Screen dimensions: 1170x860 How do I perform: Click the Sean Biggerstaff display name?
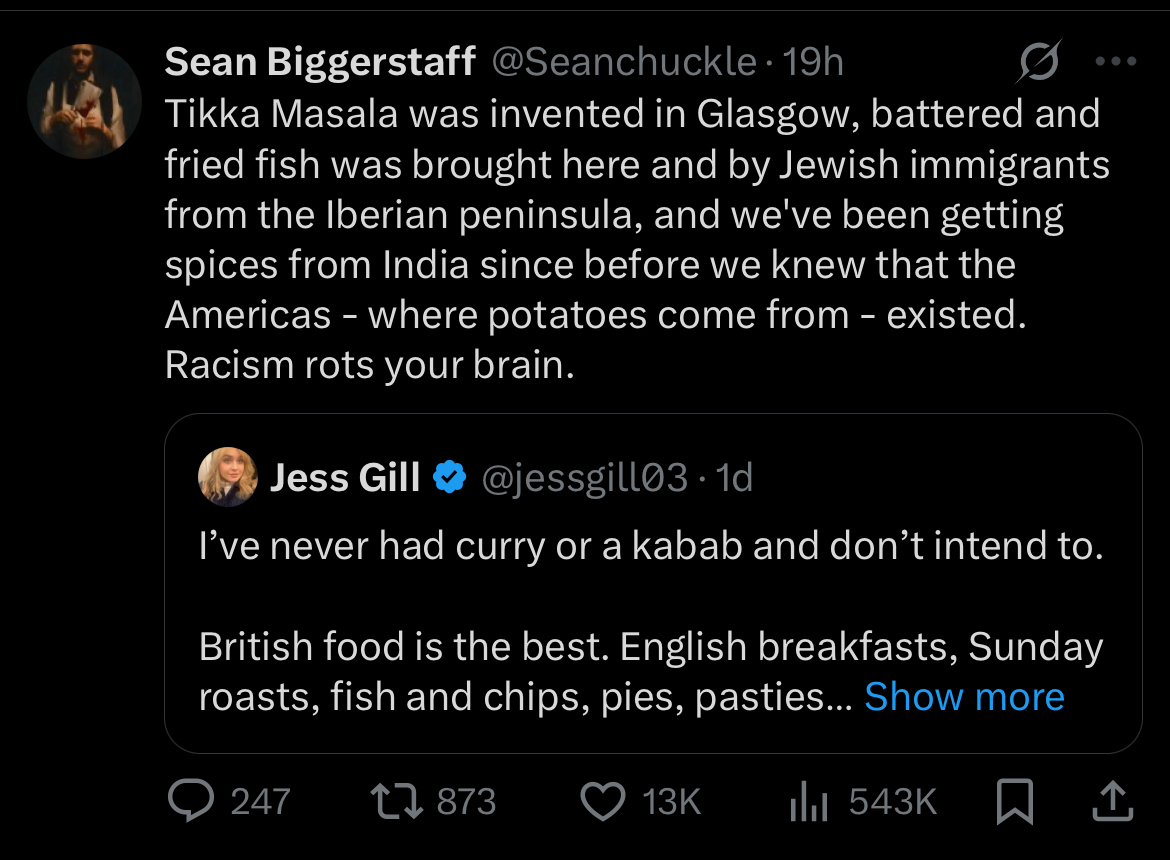click(x=320, y=63)
